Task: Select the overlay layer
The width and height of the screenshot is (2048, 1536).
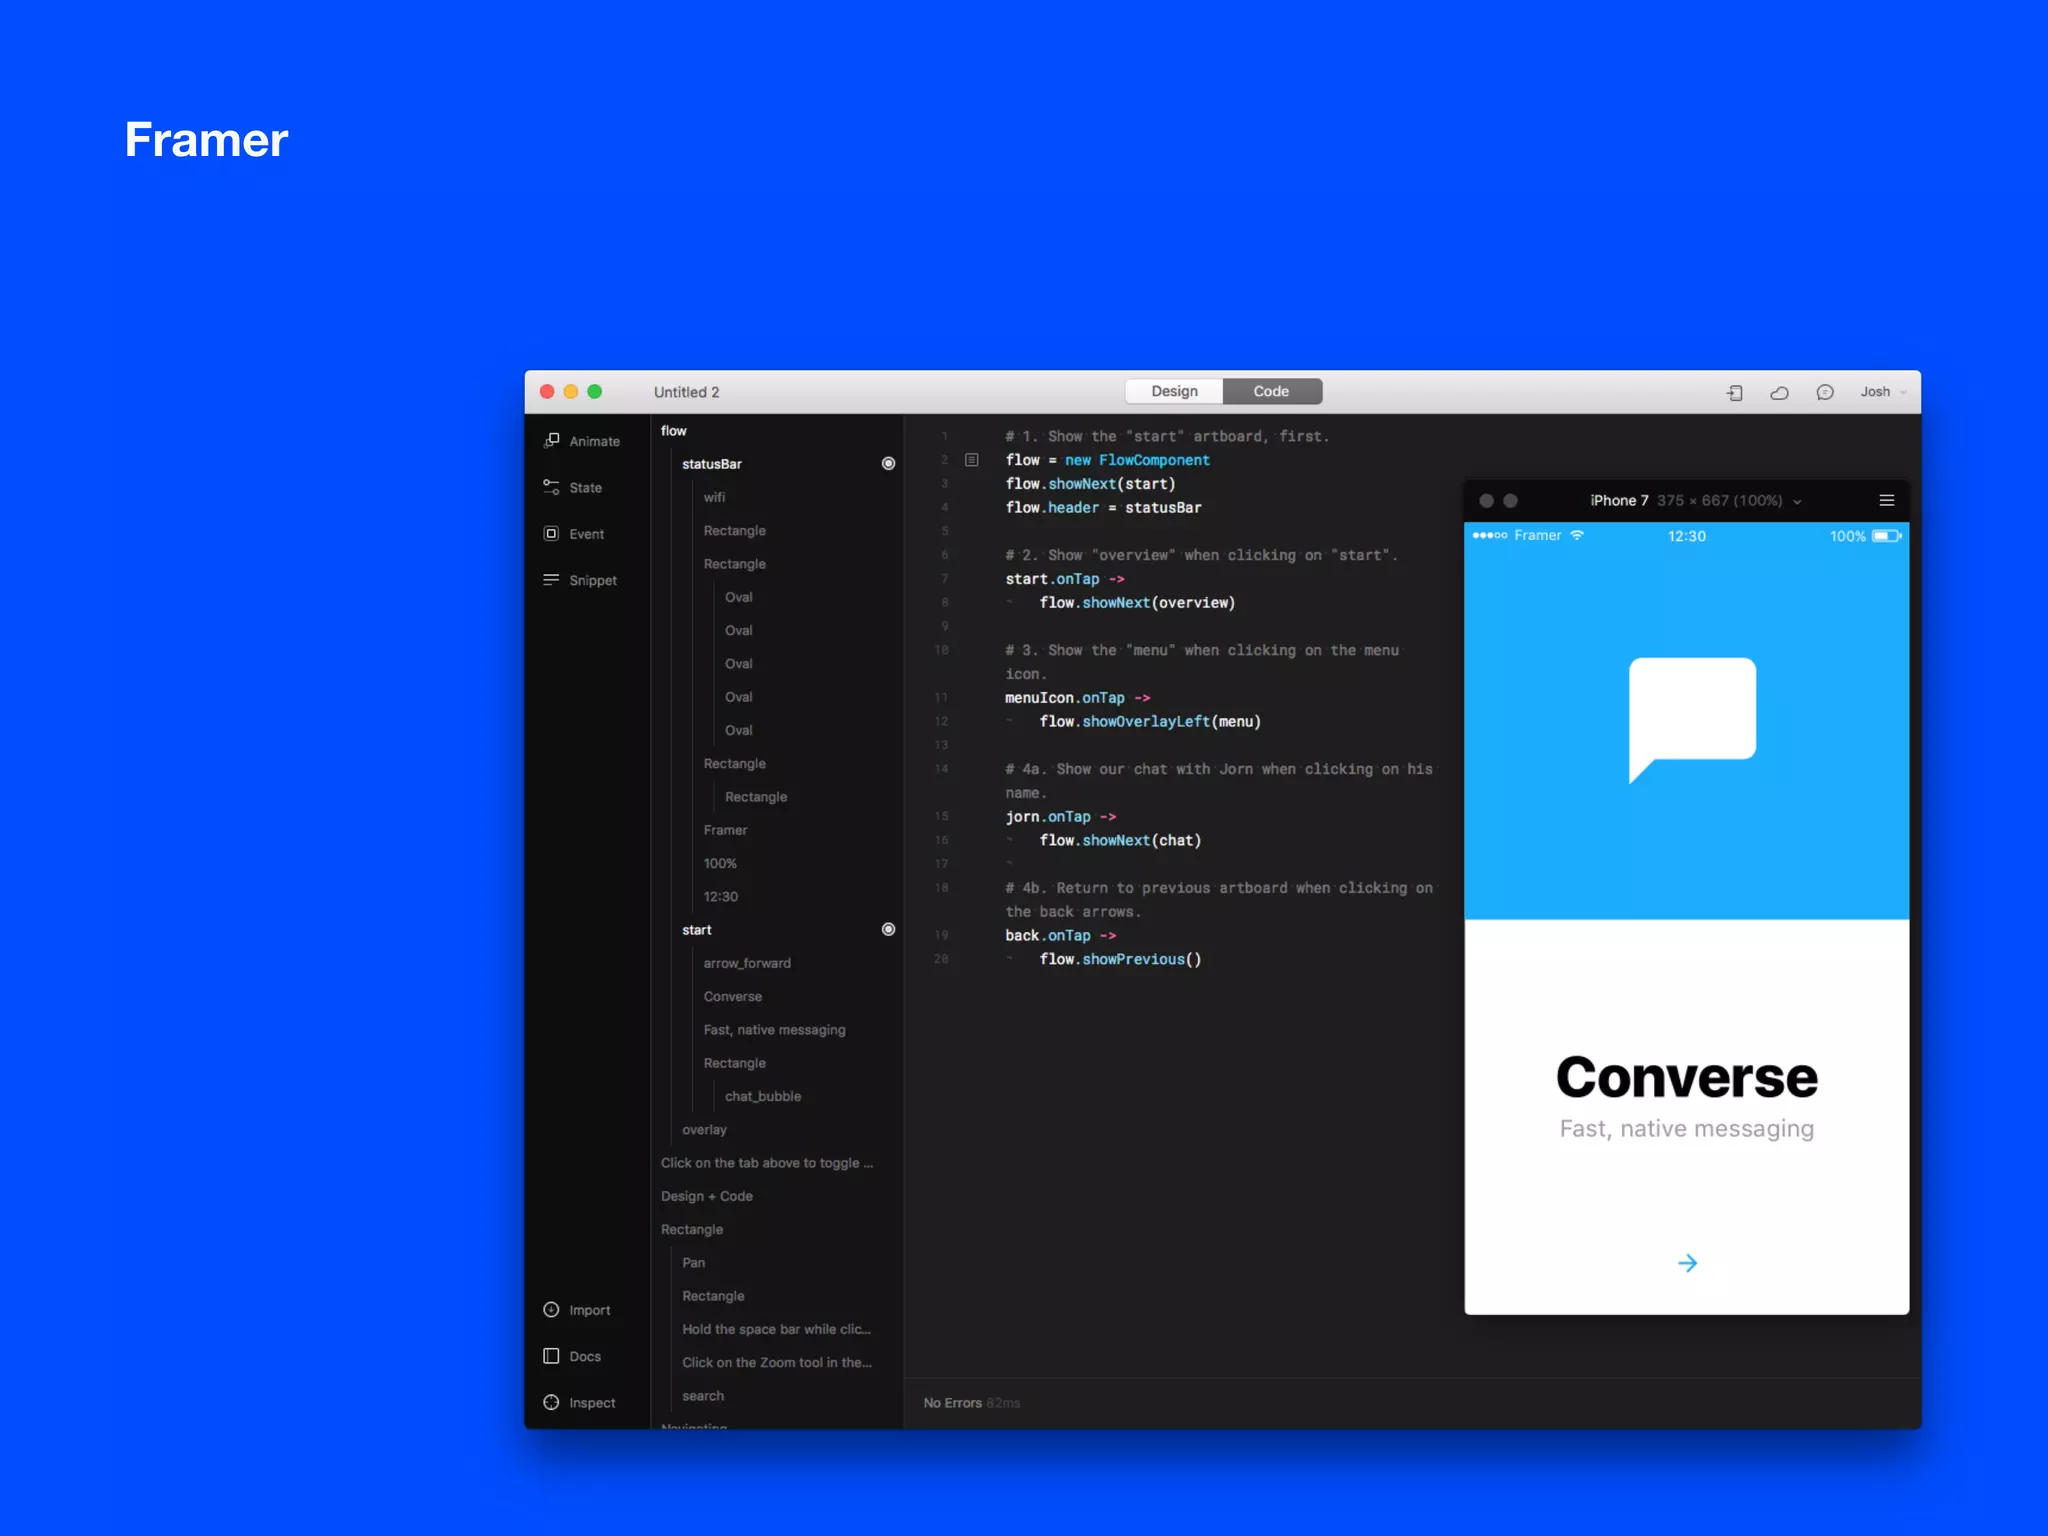Action: [704, 1130]
